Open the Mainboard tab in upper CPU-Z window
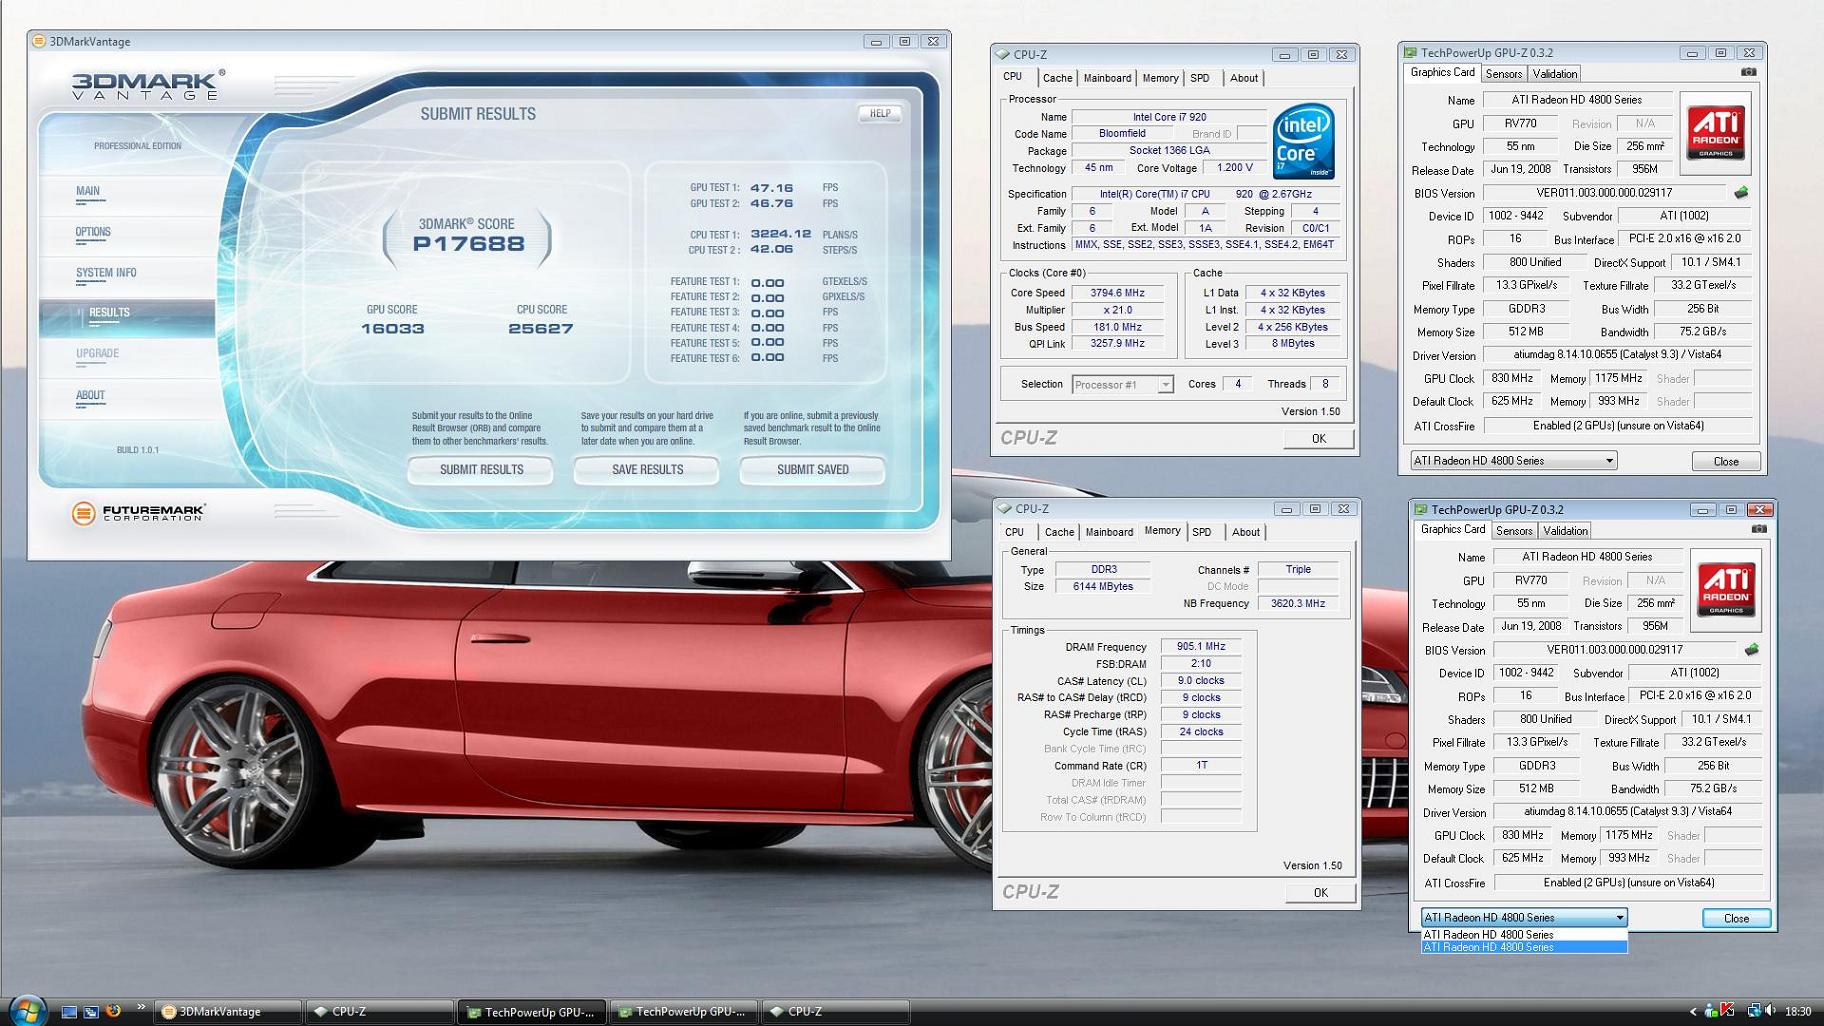This screenshot has height=1026, width=1824. coord(1107,78)
